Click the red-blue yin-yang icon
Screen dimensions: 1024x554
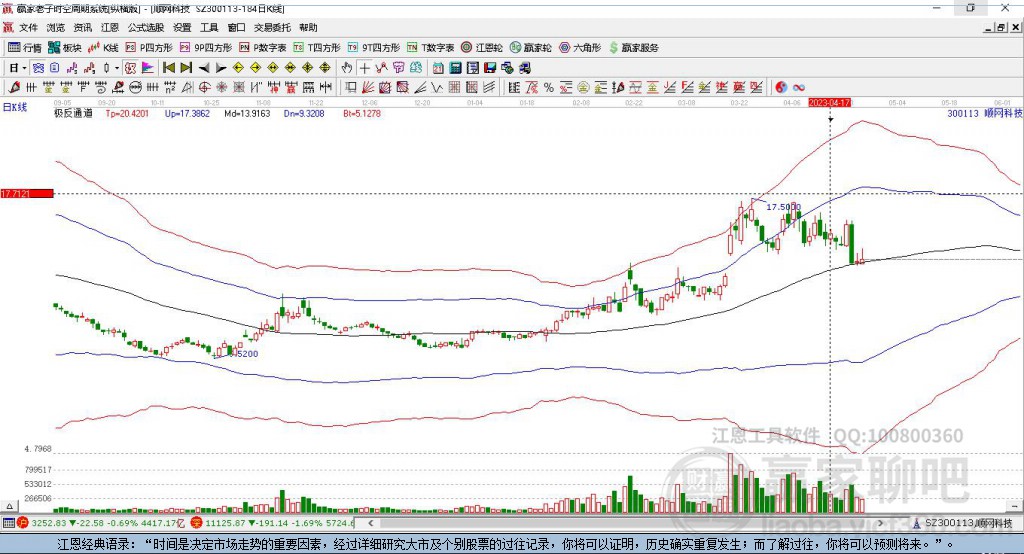click(781, 88)
